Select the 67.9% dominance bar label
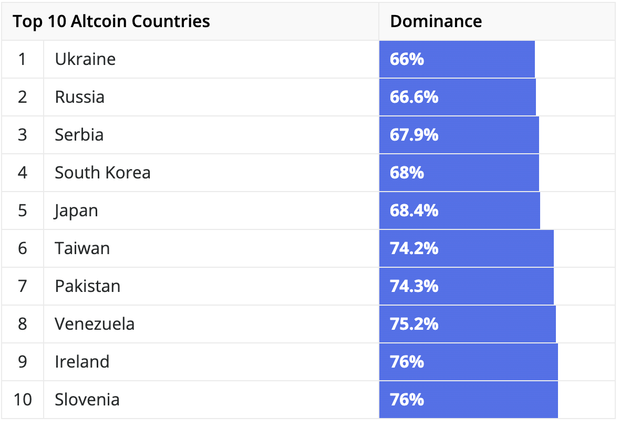Image resolution: width=620 pixels, height=421 pixels. (414, 135)
